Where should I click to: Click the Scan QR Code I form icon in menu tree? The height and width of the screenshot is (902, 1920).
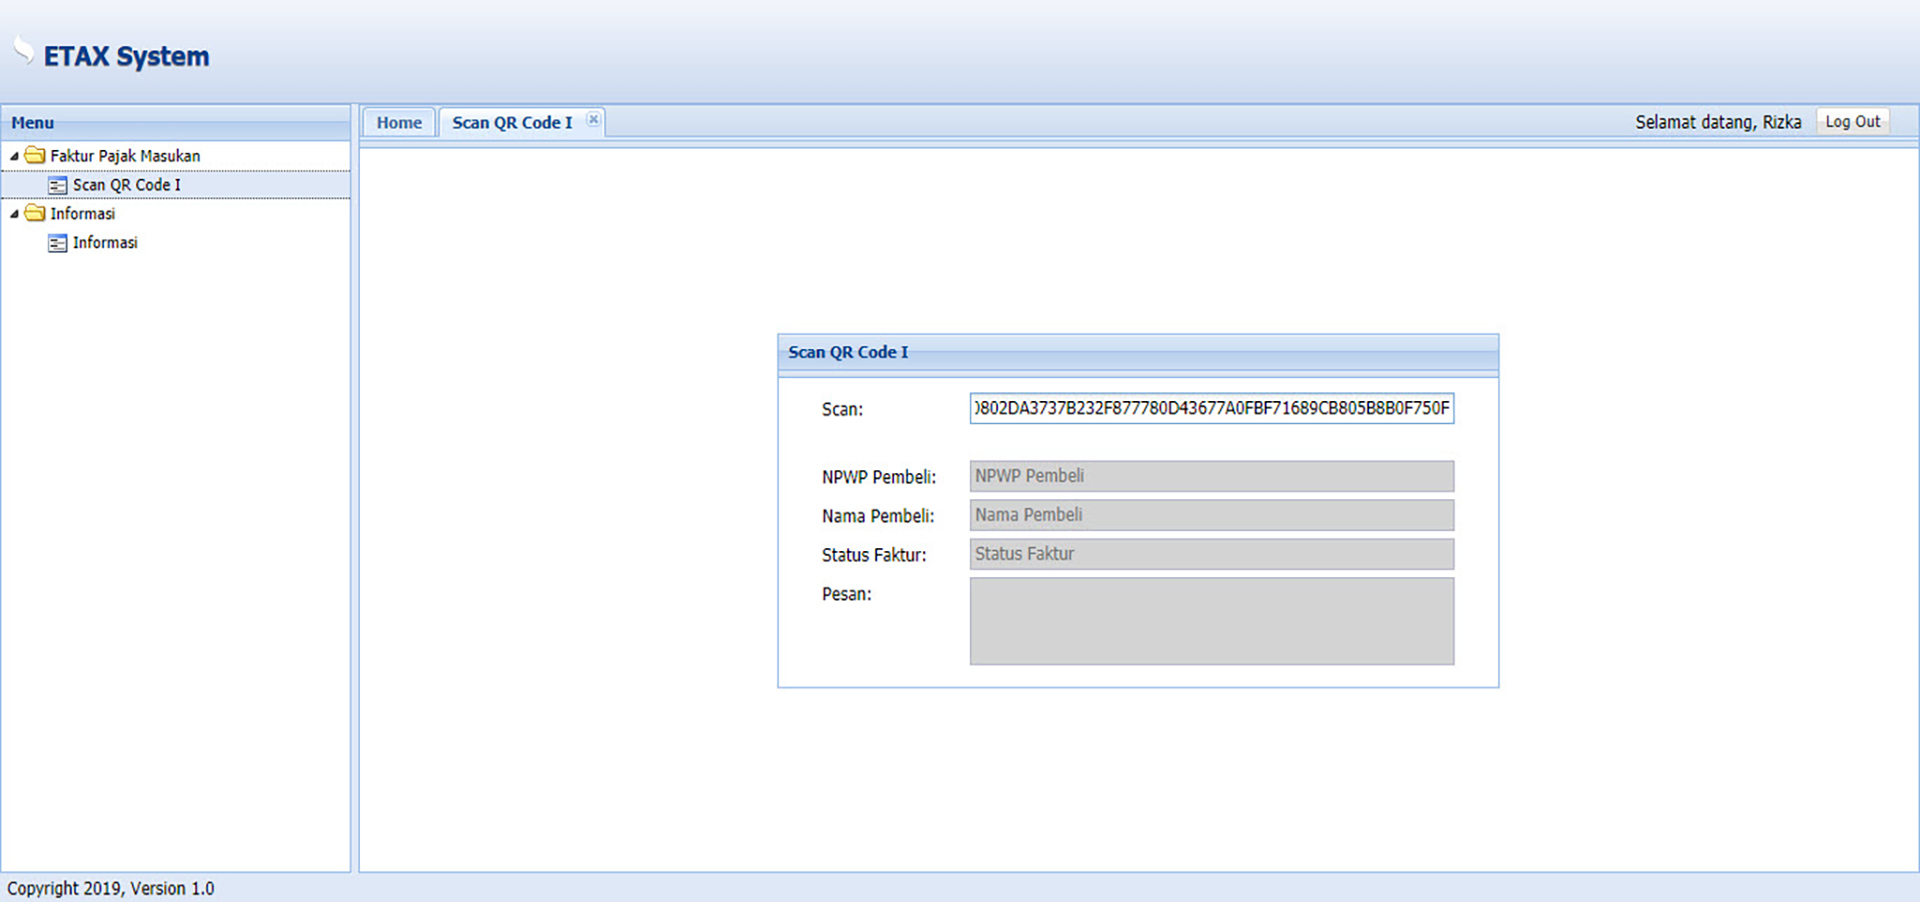tap(58, 185)
